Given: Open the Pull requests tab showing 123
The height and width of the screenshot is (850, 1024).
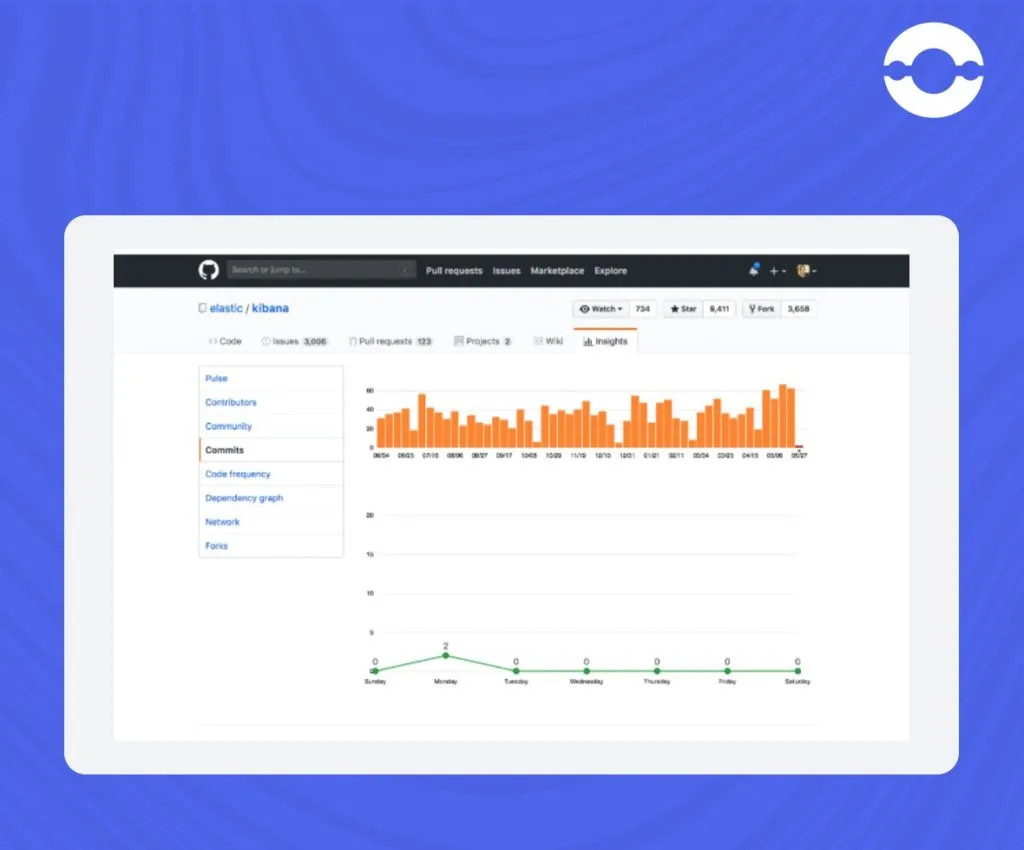Looking at the screenshot, I should coord(391,341).
